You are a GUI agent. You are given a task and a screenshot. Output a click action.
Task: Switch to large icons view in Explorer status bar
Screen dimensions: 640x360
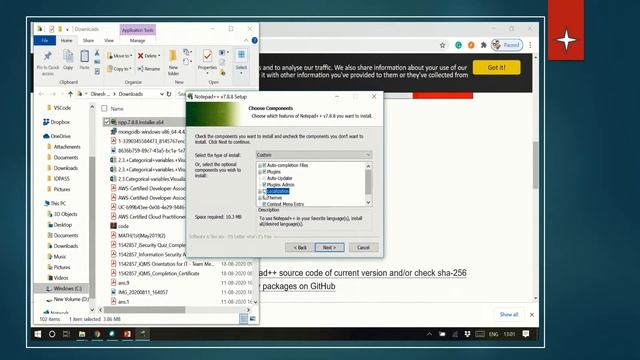pyautogui.click(x=253, y=319)
